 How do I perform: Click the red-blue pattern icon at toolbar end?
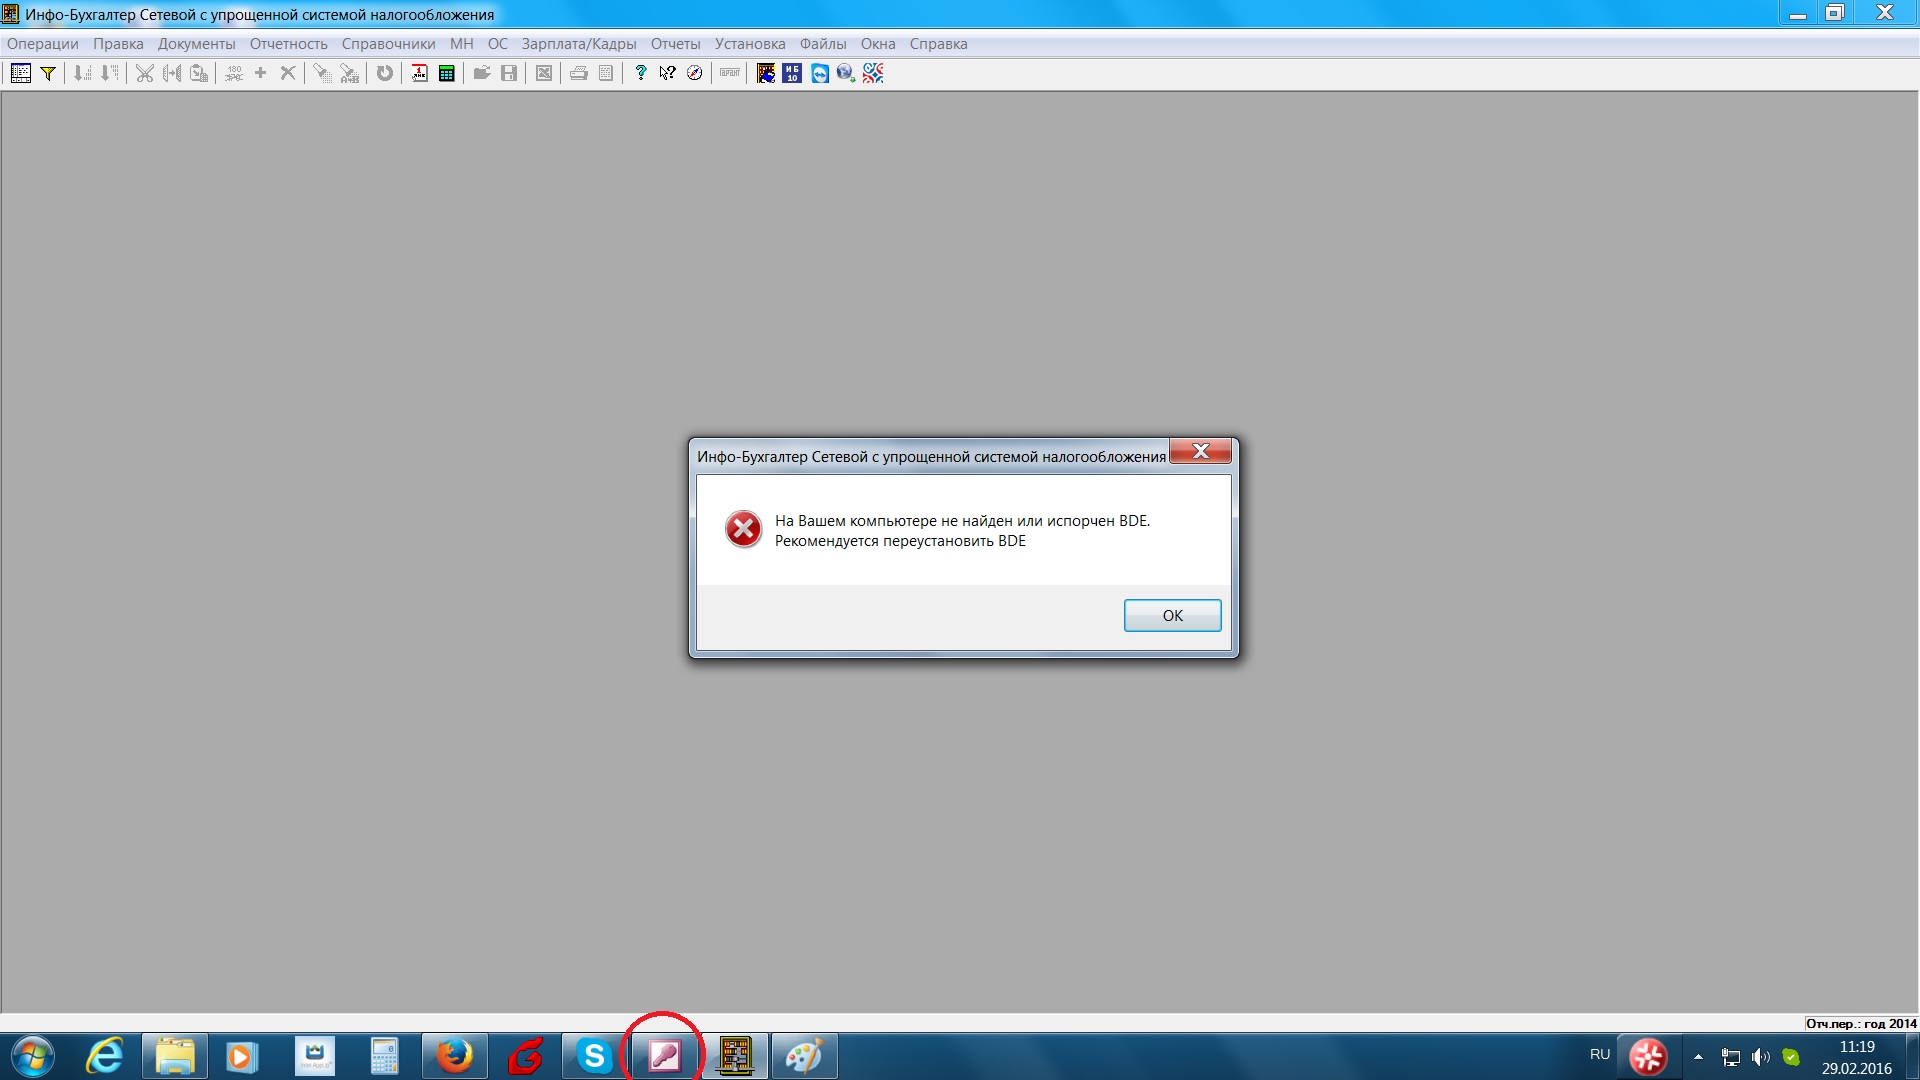tap(873, 73)
